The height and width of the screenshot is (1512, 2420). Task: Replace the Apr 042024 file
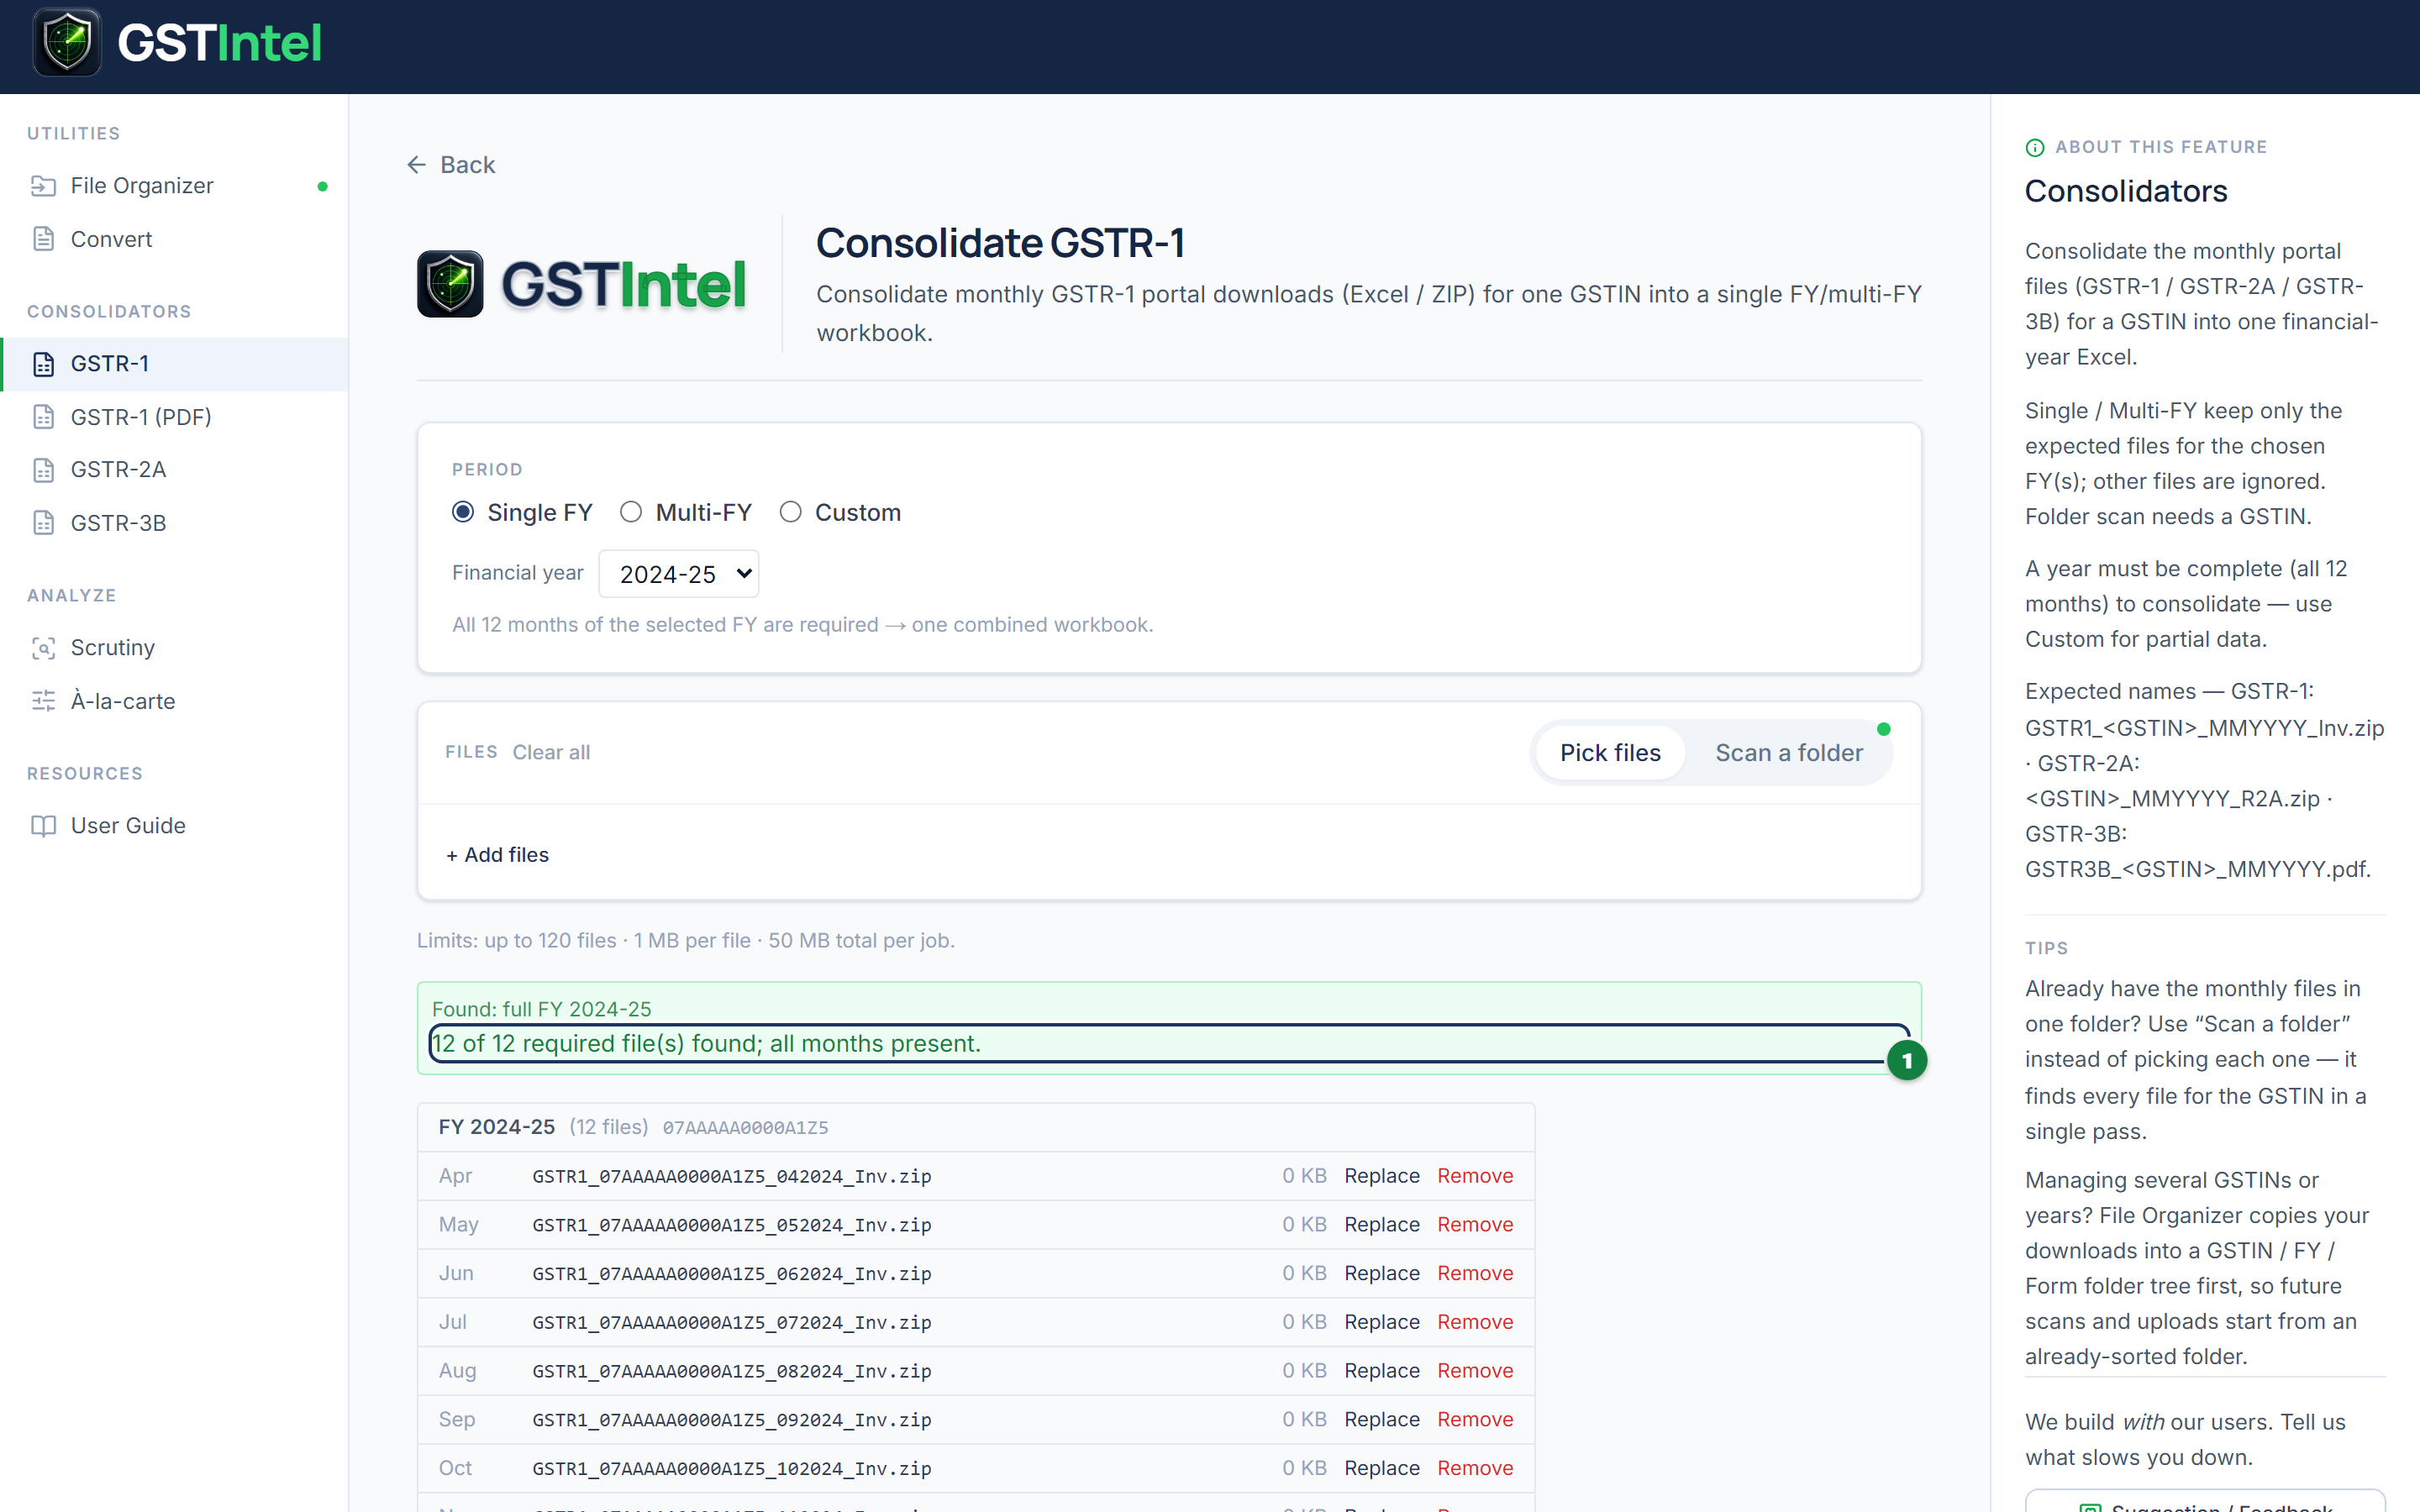(1382, 1176)
